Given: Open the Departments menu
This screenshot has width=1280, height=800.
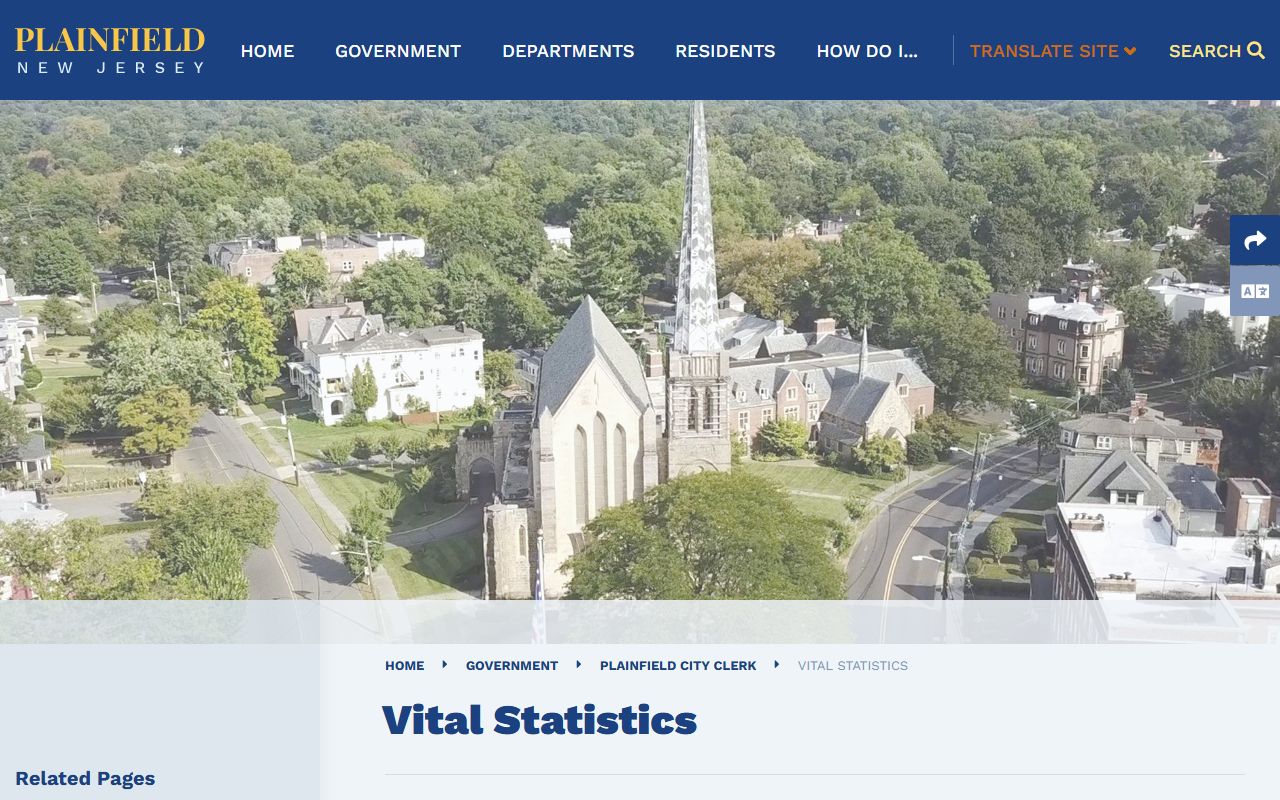Looking at the screenshot, I should point(568,51).
